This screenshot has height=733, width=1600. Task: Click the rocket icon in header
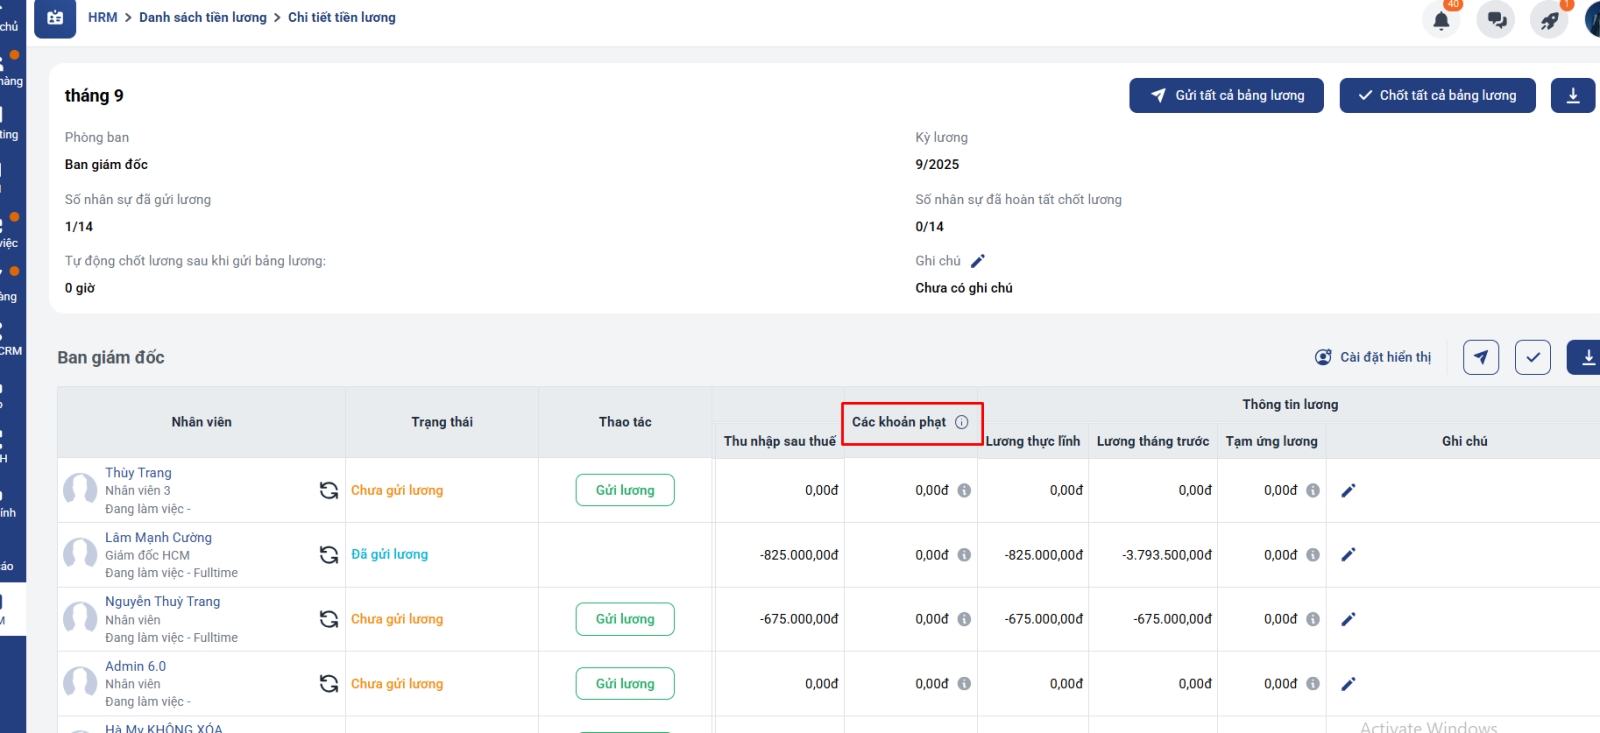(x=1549, y=20)
